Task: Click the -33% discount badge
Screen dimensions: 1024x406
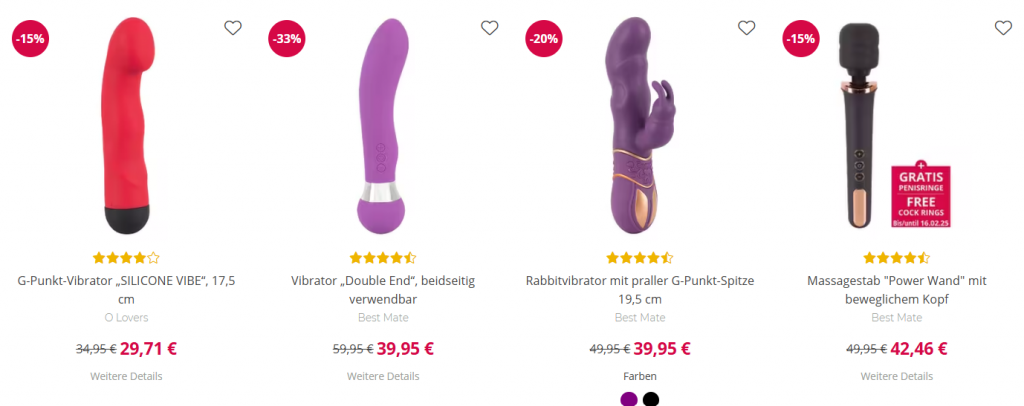Action: coord(287,39)
